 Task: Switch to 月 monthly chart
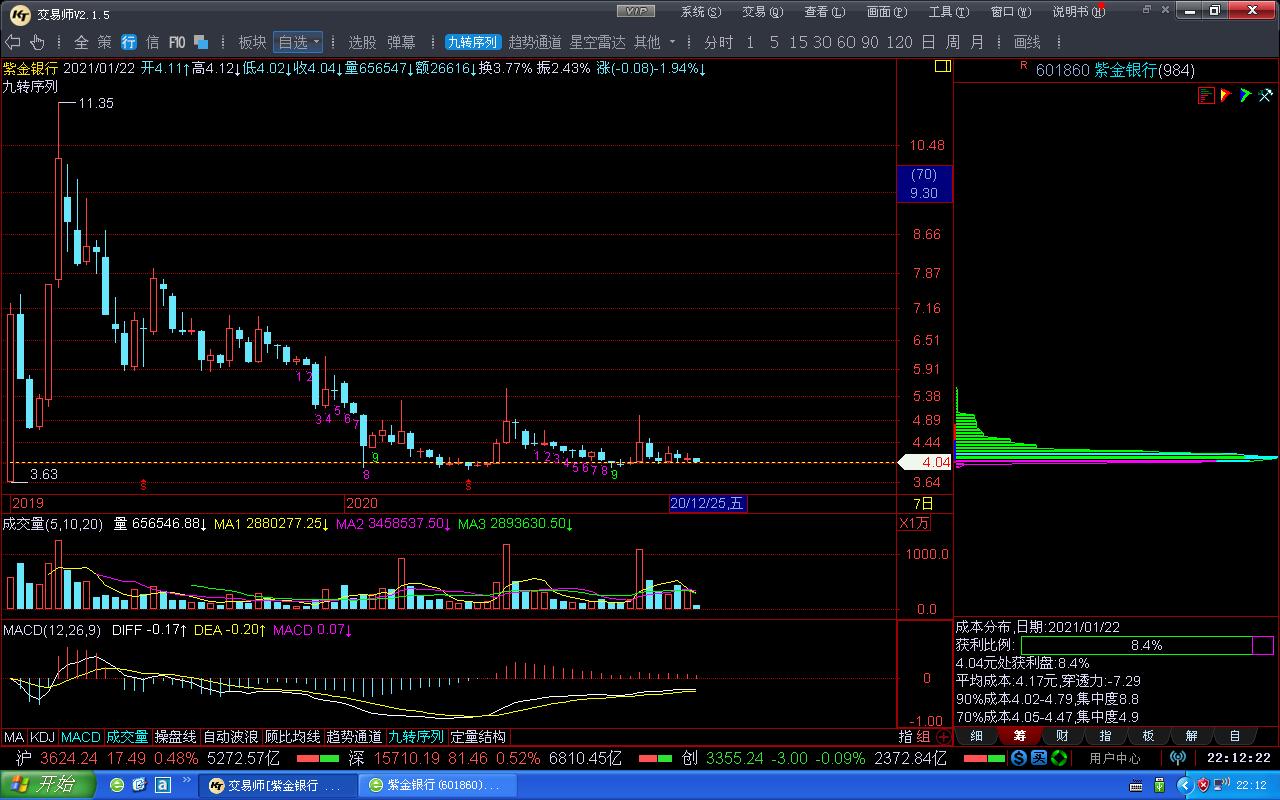[976, 42]
